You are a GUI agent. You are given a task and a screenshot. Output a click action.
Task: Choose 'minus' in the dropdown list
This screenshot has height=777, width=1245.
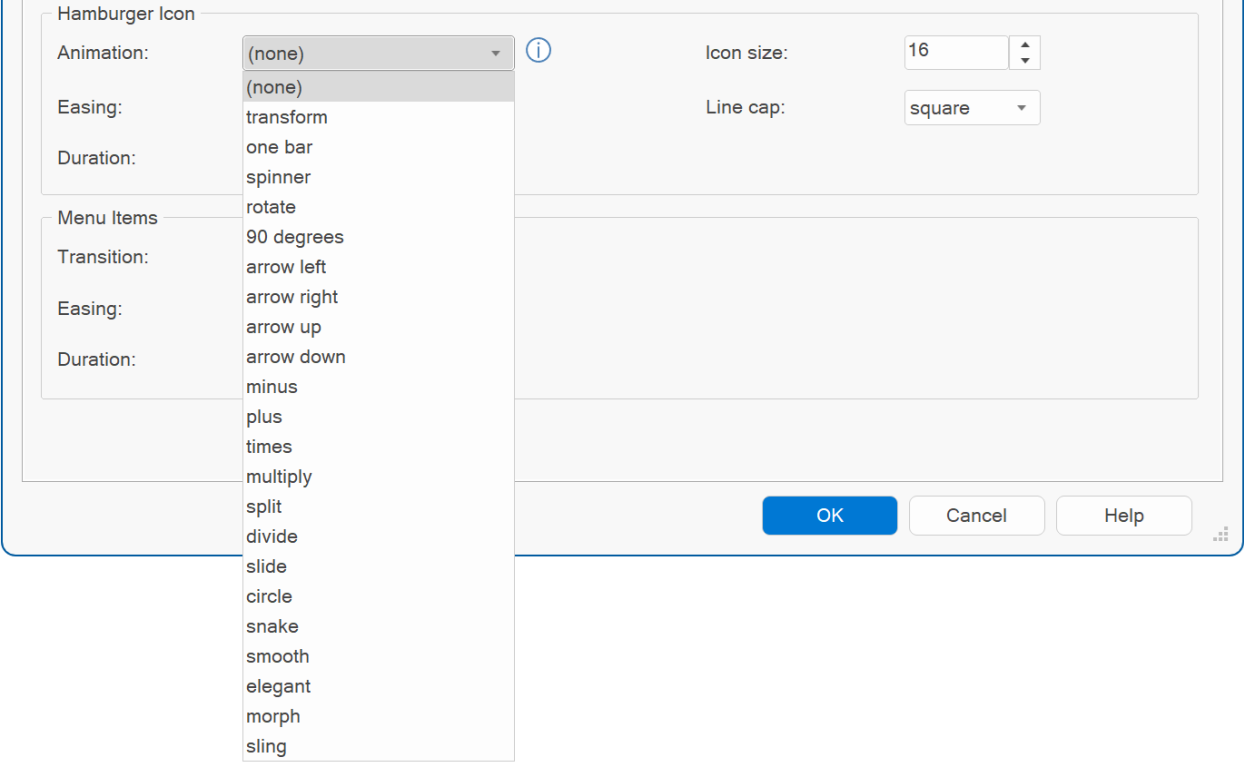pyautogui.click(x=272, y=387)
